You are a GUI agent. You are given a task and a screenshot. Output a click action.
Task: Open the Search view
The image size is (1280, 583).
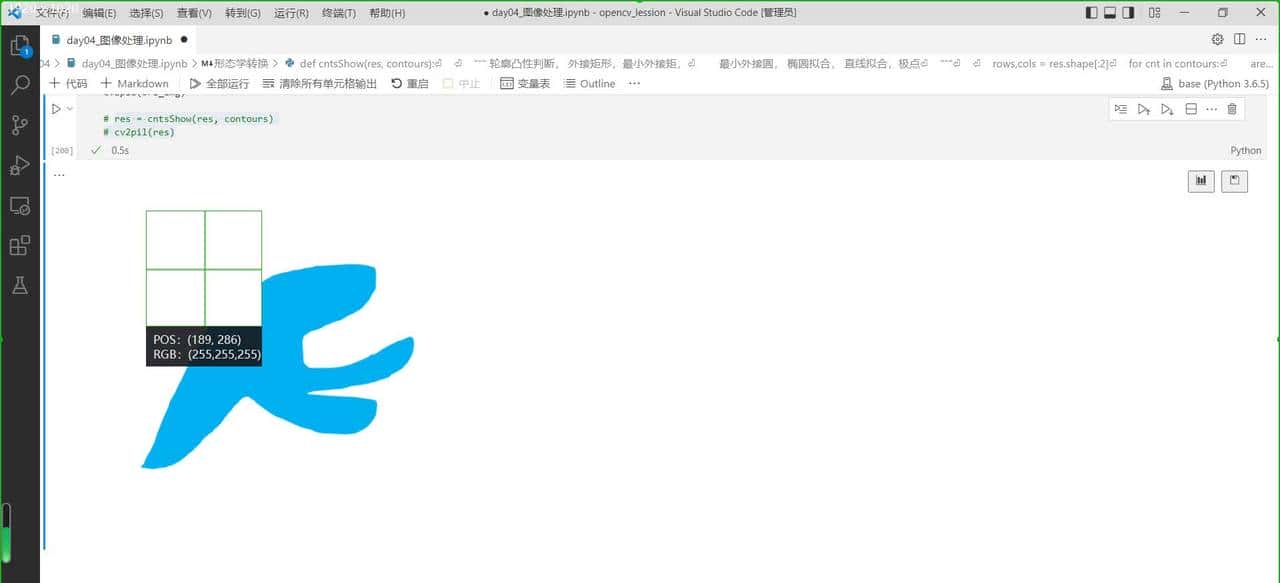point(20,85)
